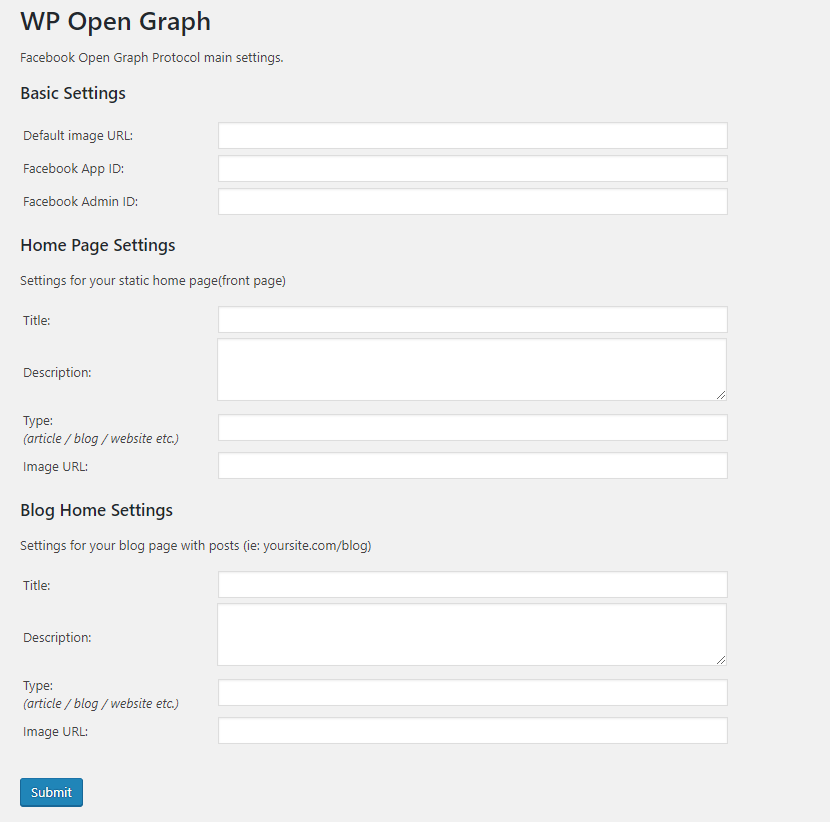Grab resize handle of Blog Home Description
The image size is (830, 822).
pyautogui.click(x=721, y=660)
